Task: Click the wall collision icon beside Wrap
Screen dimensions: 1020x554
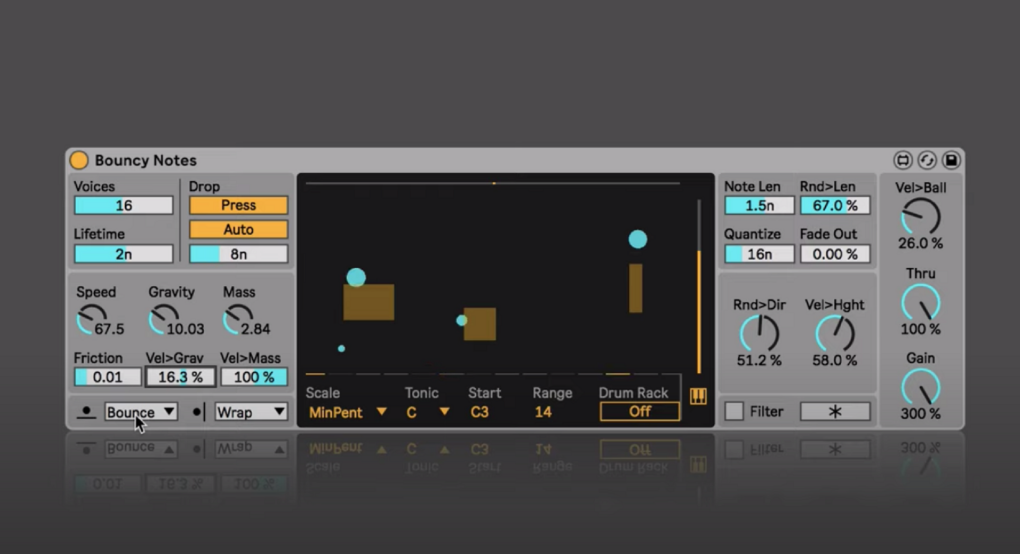Action: pos(199,412)
